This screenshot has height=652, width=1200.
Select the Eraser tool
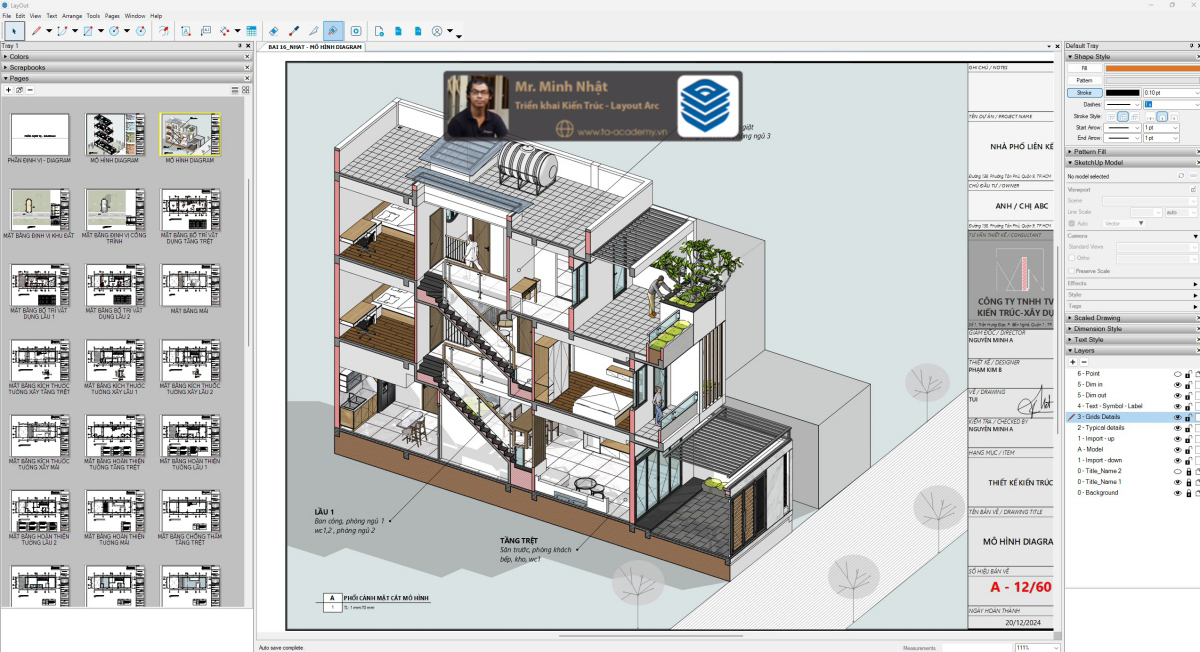point(274,31)
